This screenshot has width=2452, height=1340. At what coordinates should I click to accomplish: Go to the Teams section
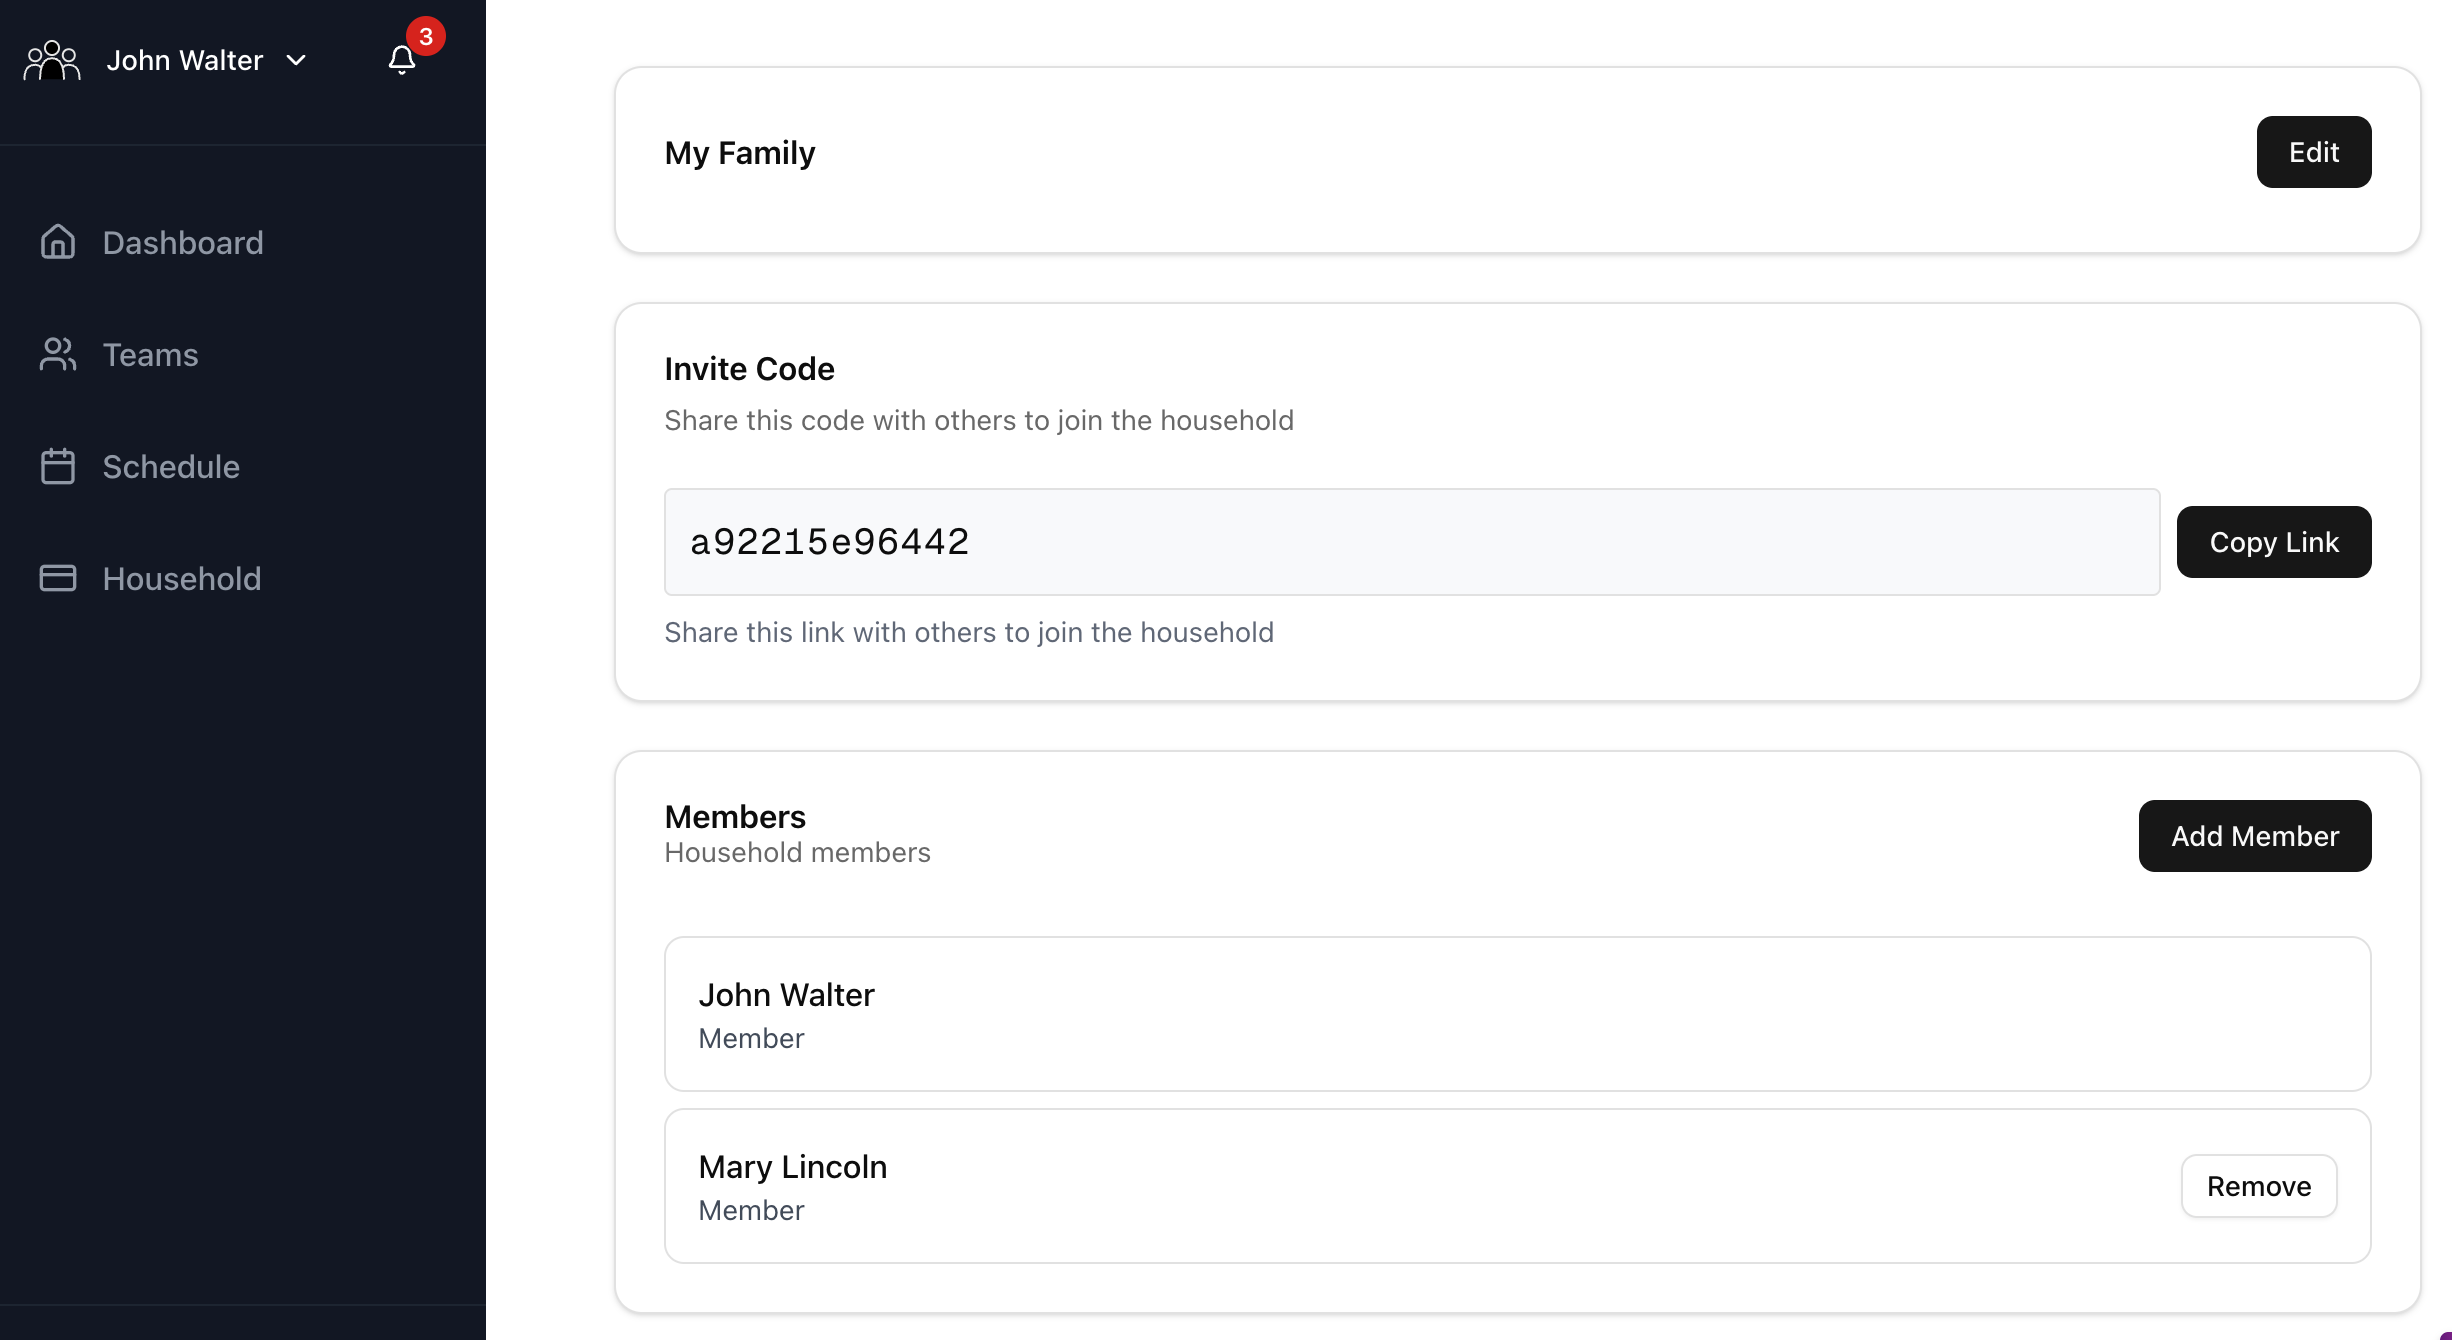[150, 355]
